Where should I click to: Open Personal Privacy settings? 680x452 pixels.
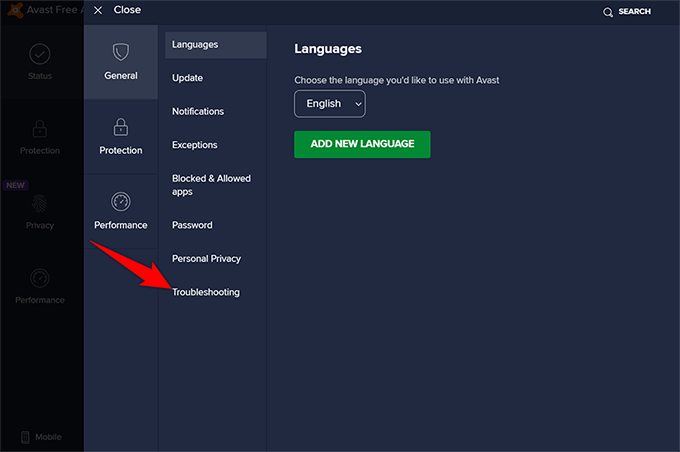coord(206,259)
